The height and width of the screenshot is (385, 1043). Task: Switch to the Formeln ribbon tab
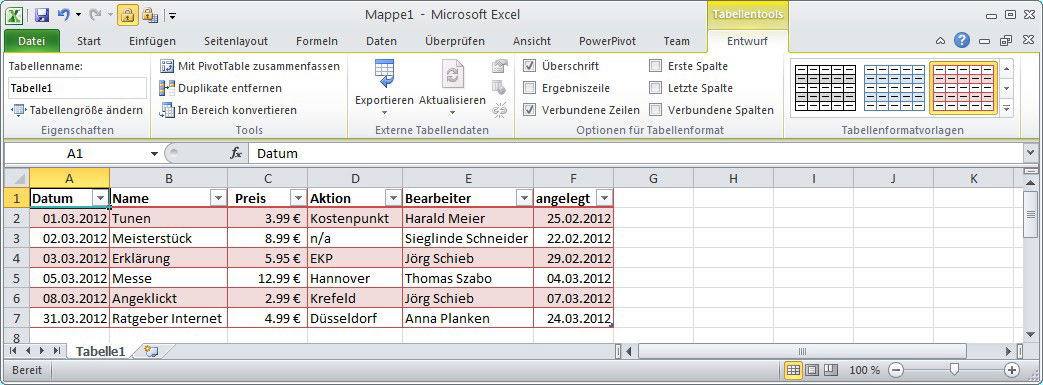click(317, 41)
